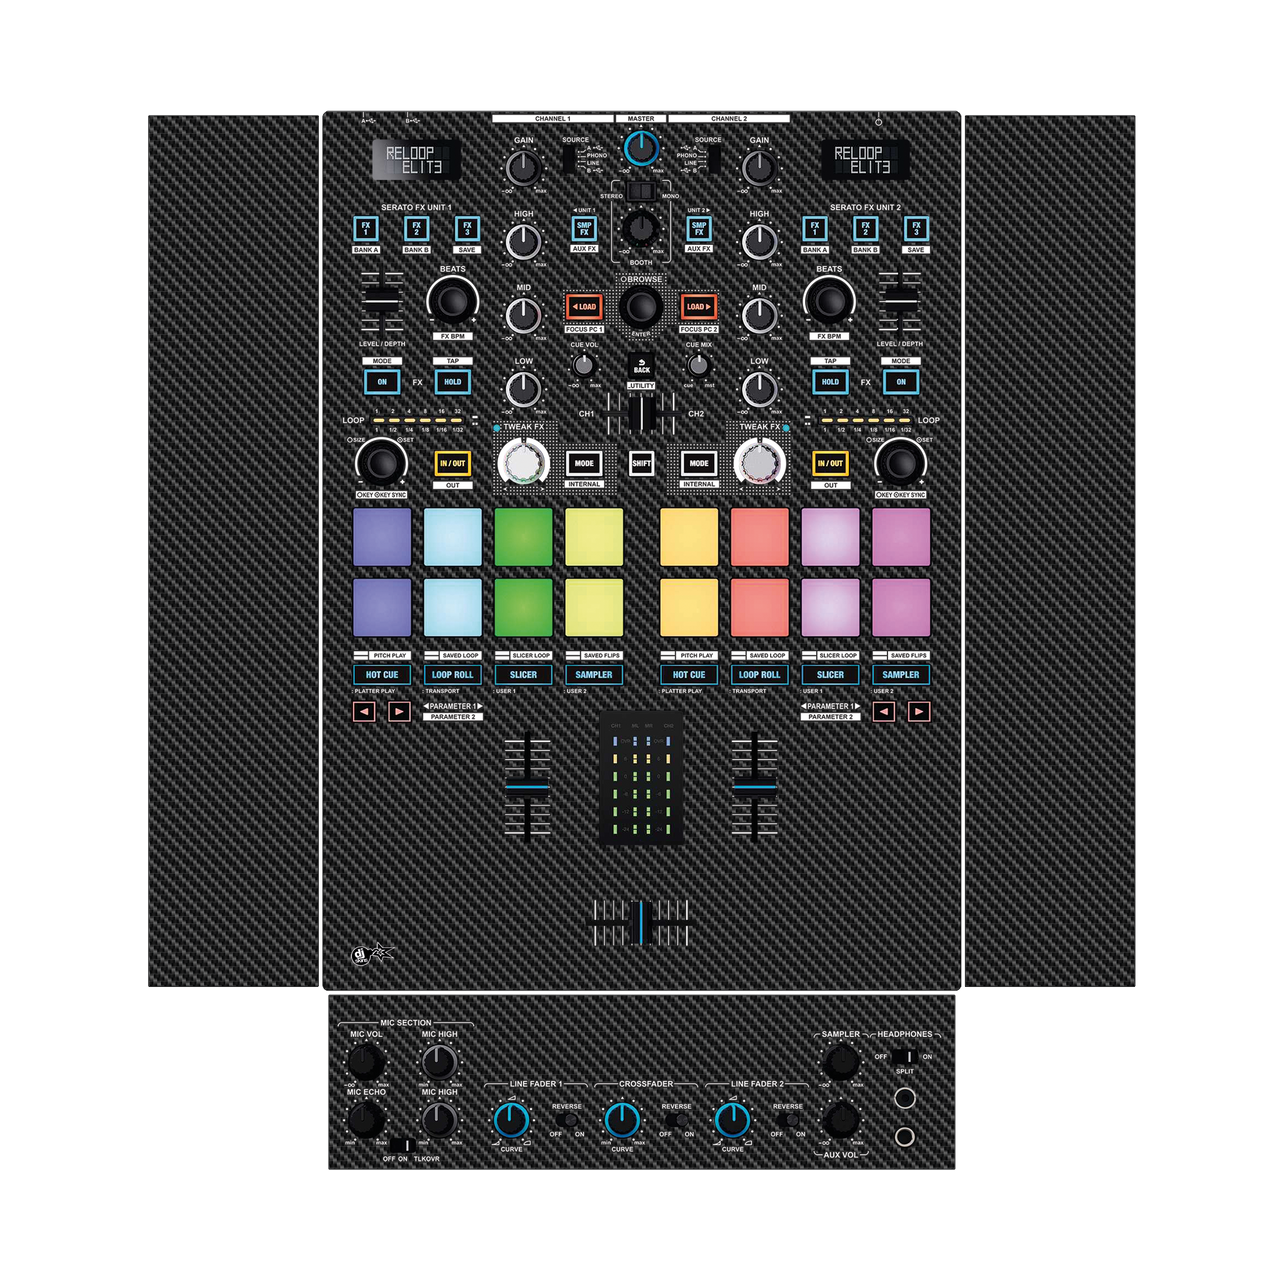Click the Loop size encoder on deck 2
Viewport: 1280px width, 1280px height.
(x=900, y=462)
